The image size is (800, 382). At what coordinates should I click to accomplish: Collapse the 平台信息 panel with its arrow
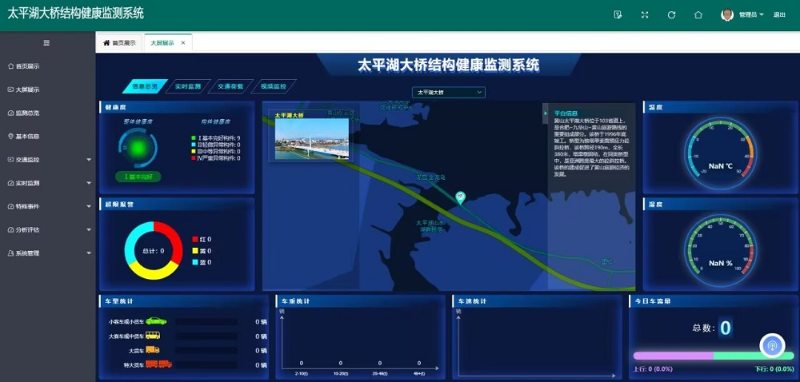pos(545,113)
